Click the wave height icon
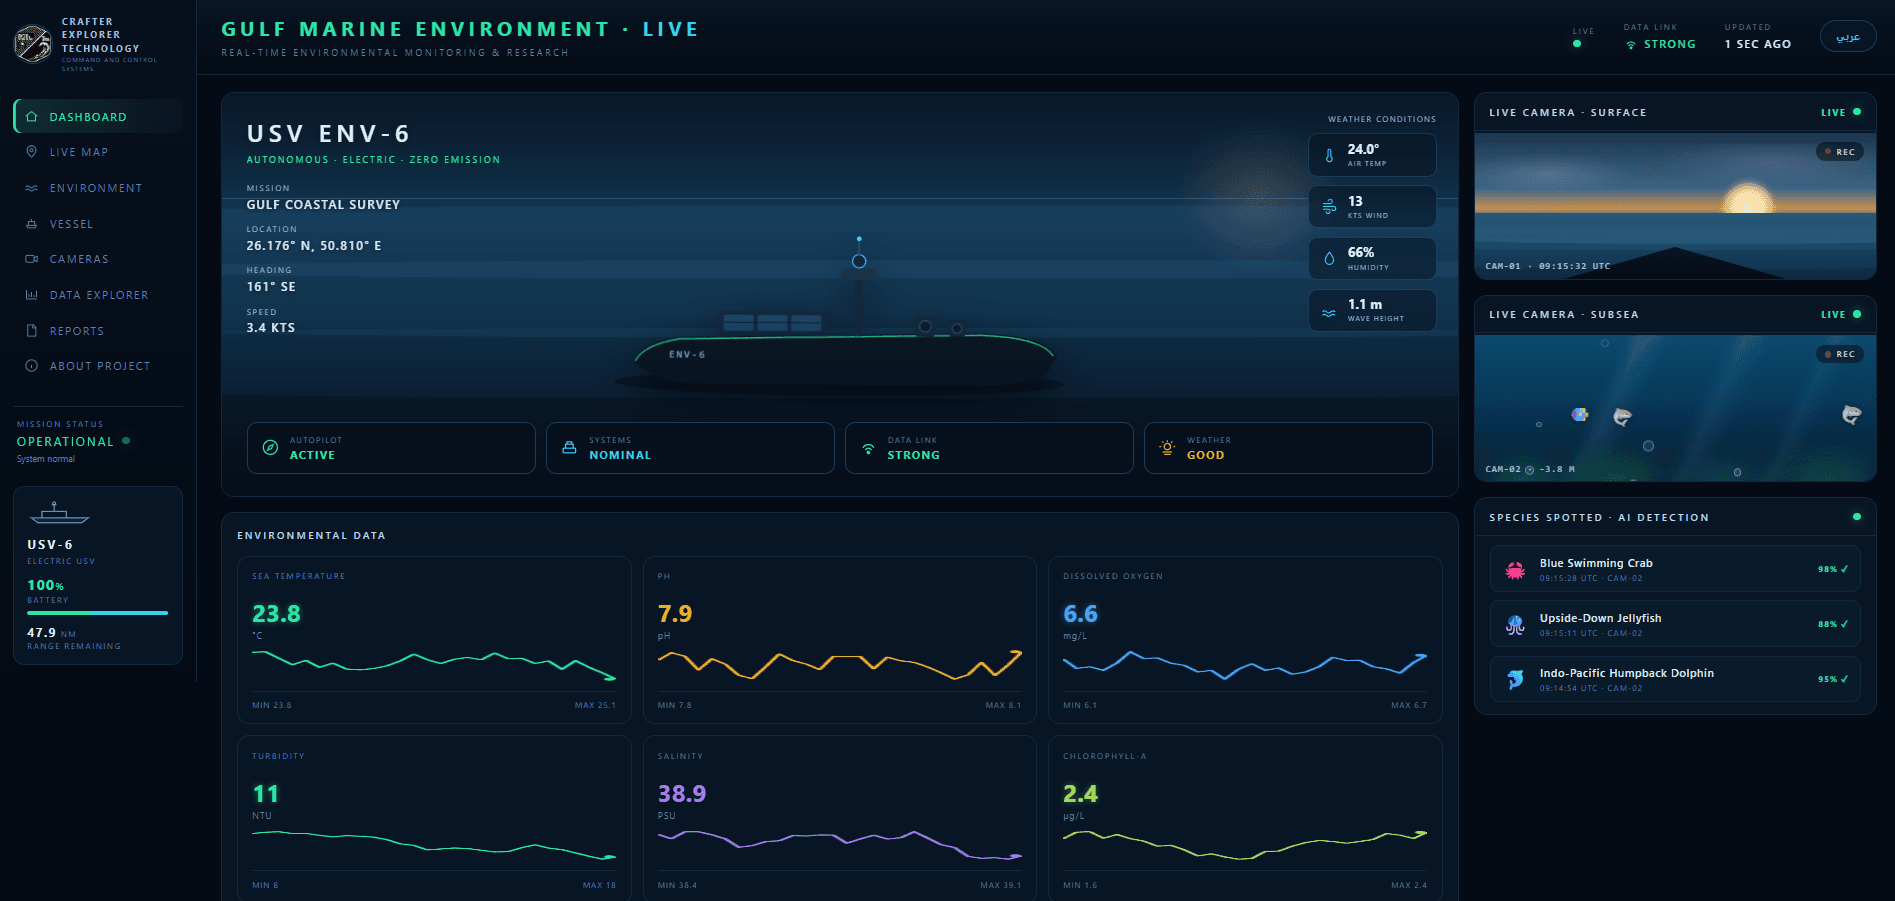The image size is (1895, 901). coord(1329,312)
